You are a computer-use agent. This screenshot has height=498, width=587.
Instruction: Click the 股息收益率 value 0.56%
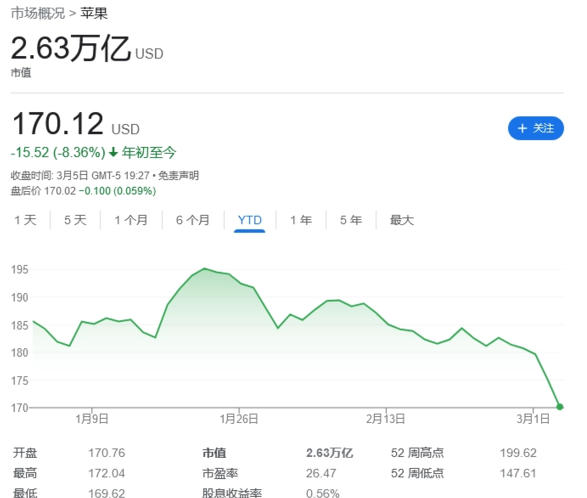tap(323, 493)
